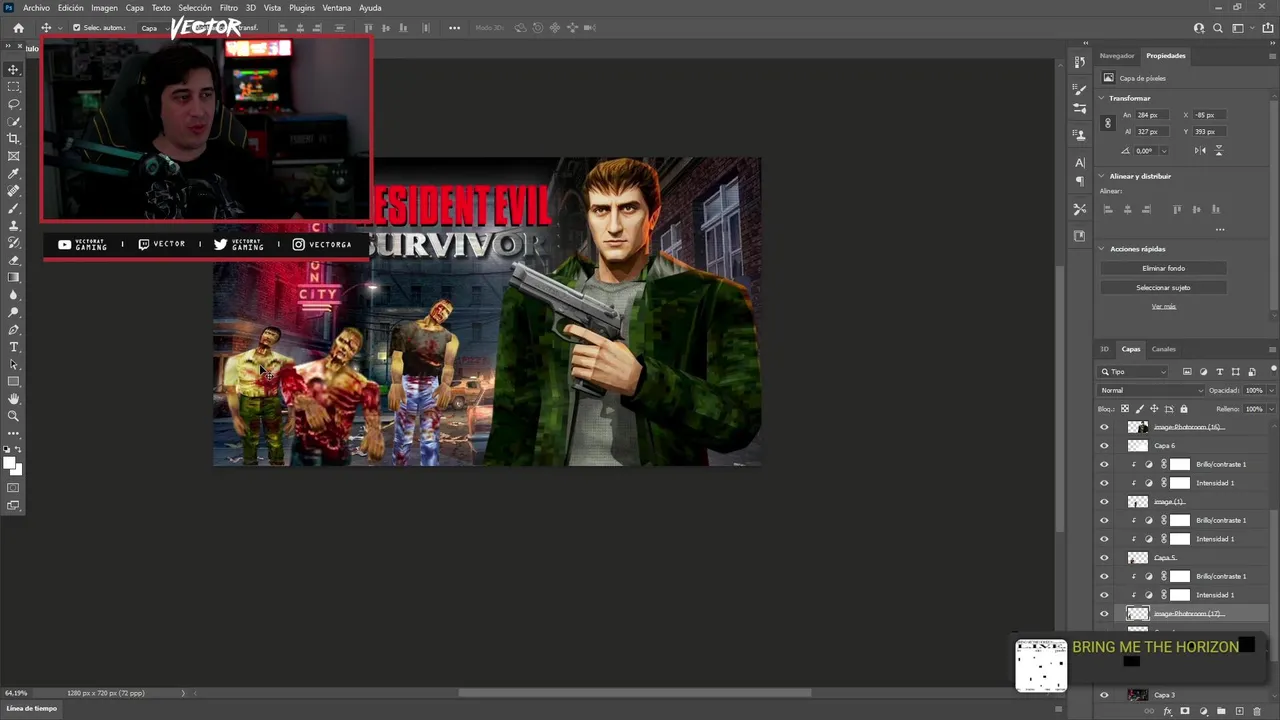Lock all with padlock icon
Screen dimensions: 1280x720
click(1184, 409)
